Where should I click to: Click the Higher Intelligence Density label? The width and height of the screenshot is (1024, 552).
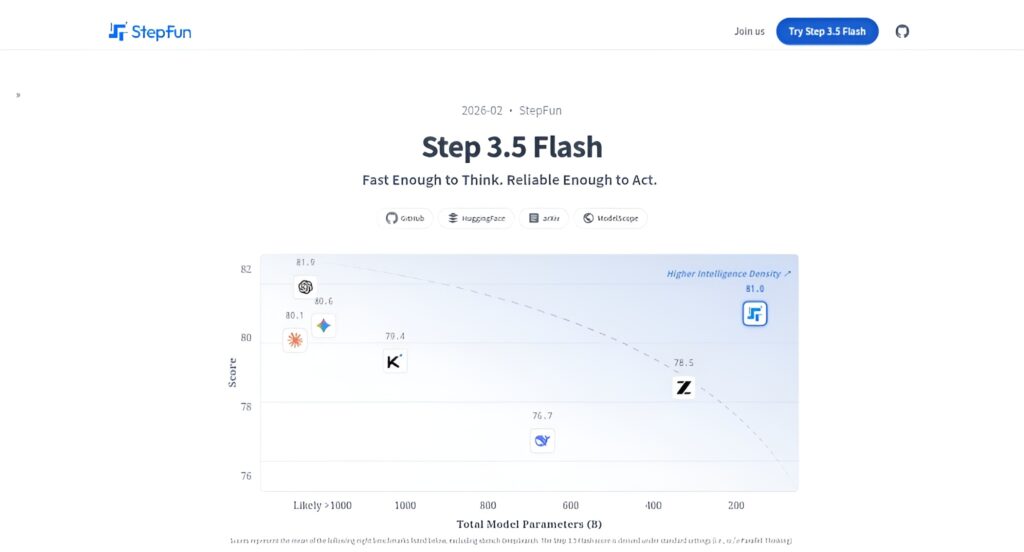pyautogui.click(x=729, y=273)
